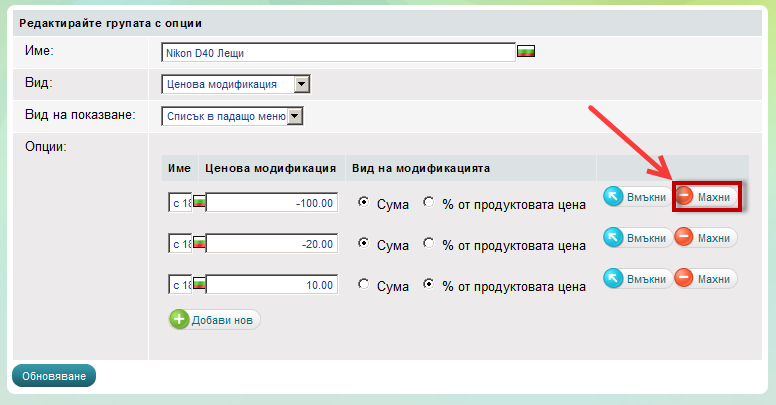Select the % от продуктовата цена radio in first row

click(x=429, y=202)
